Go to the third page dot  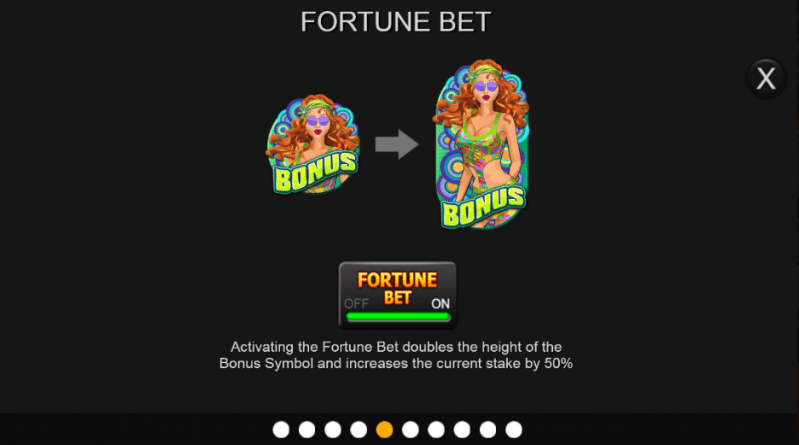tap(333, 430)
